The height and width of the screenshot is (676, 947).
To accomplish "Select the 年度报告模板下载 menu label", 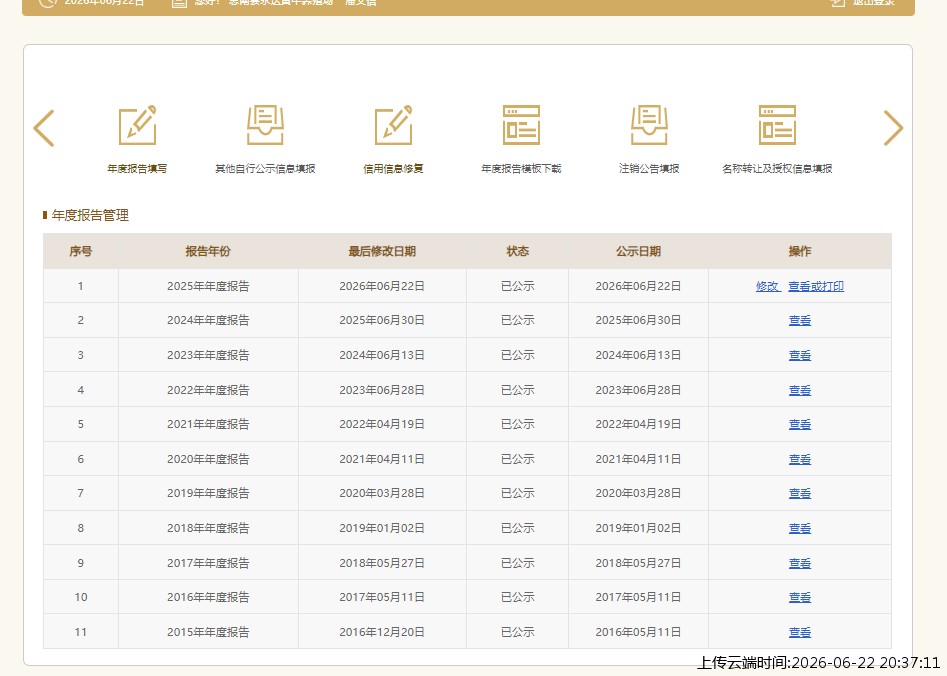I will [521, 169].
